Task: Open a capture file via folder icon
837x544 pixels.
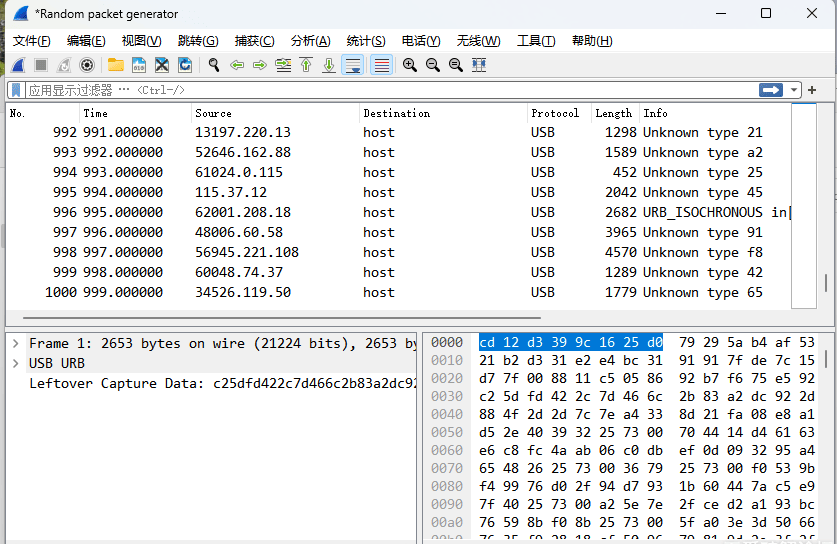Action: (116, 65)
